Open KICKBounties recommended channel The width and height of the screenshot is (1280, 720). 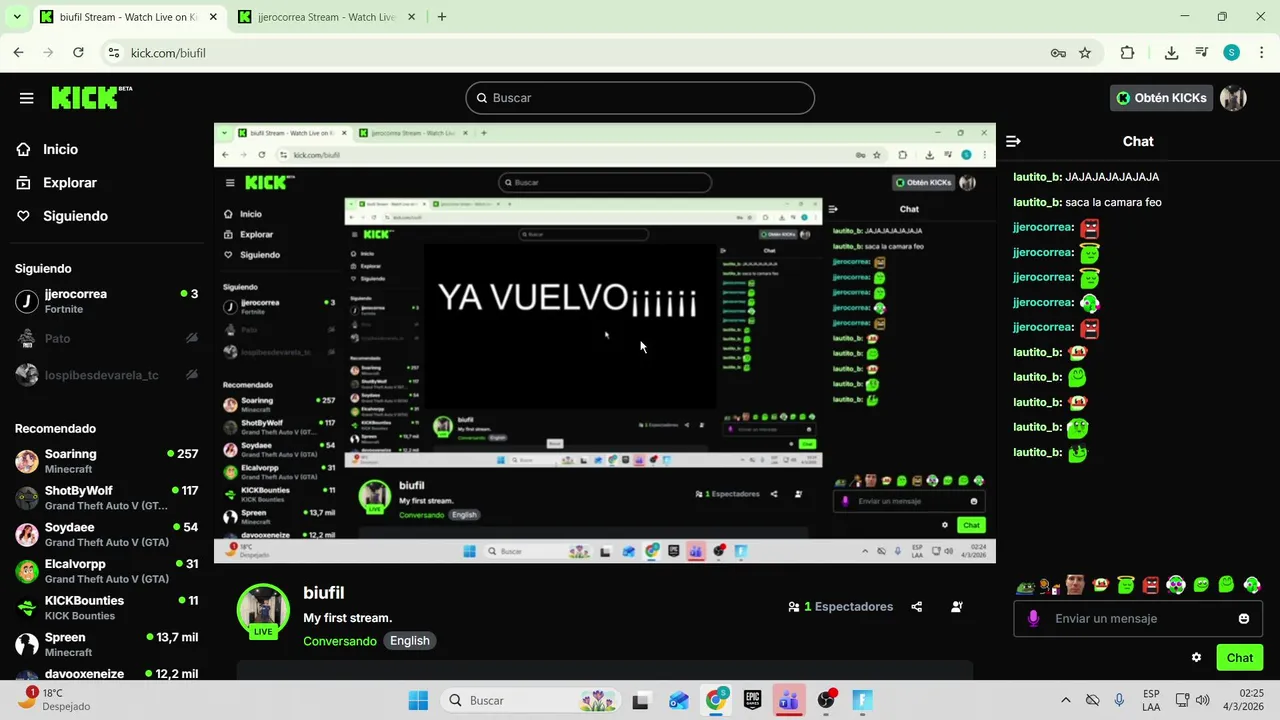pos(106,608)
